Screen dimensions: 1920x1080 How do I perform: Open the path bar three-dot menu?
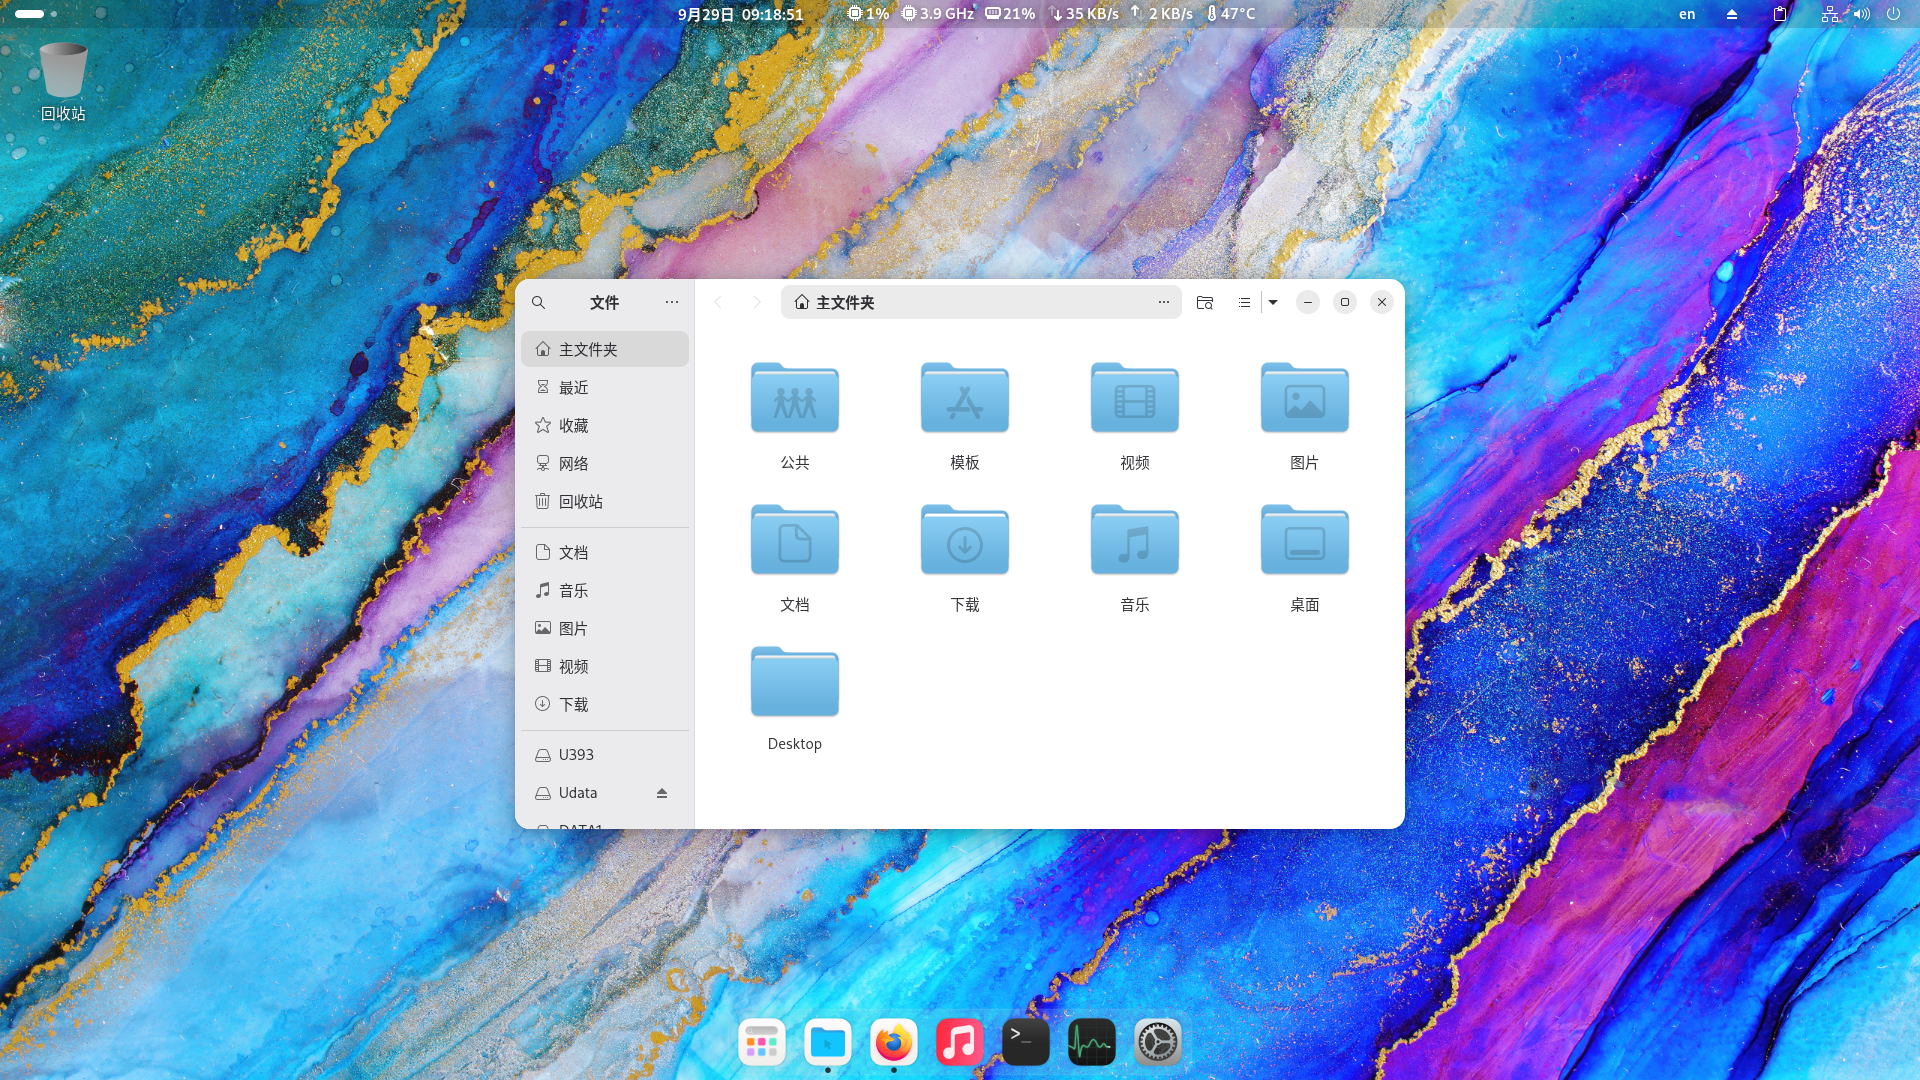coord(1164,302)
